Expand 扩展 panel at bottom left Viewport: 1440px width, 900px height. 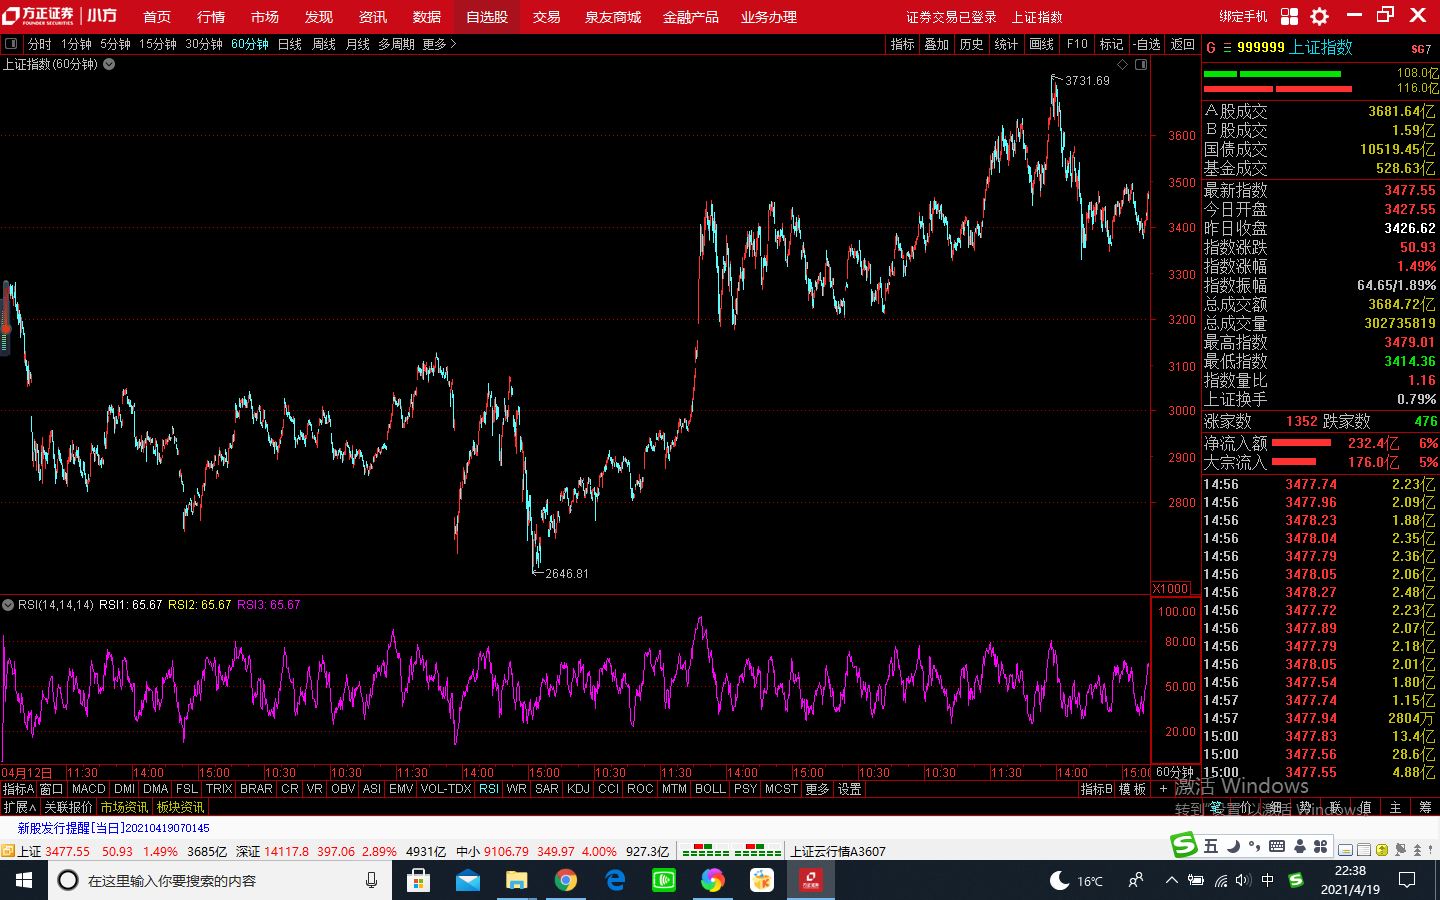(20, 807)
